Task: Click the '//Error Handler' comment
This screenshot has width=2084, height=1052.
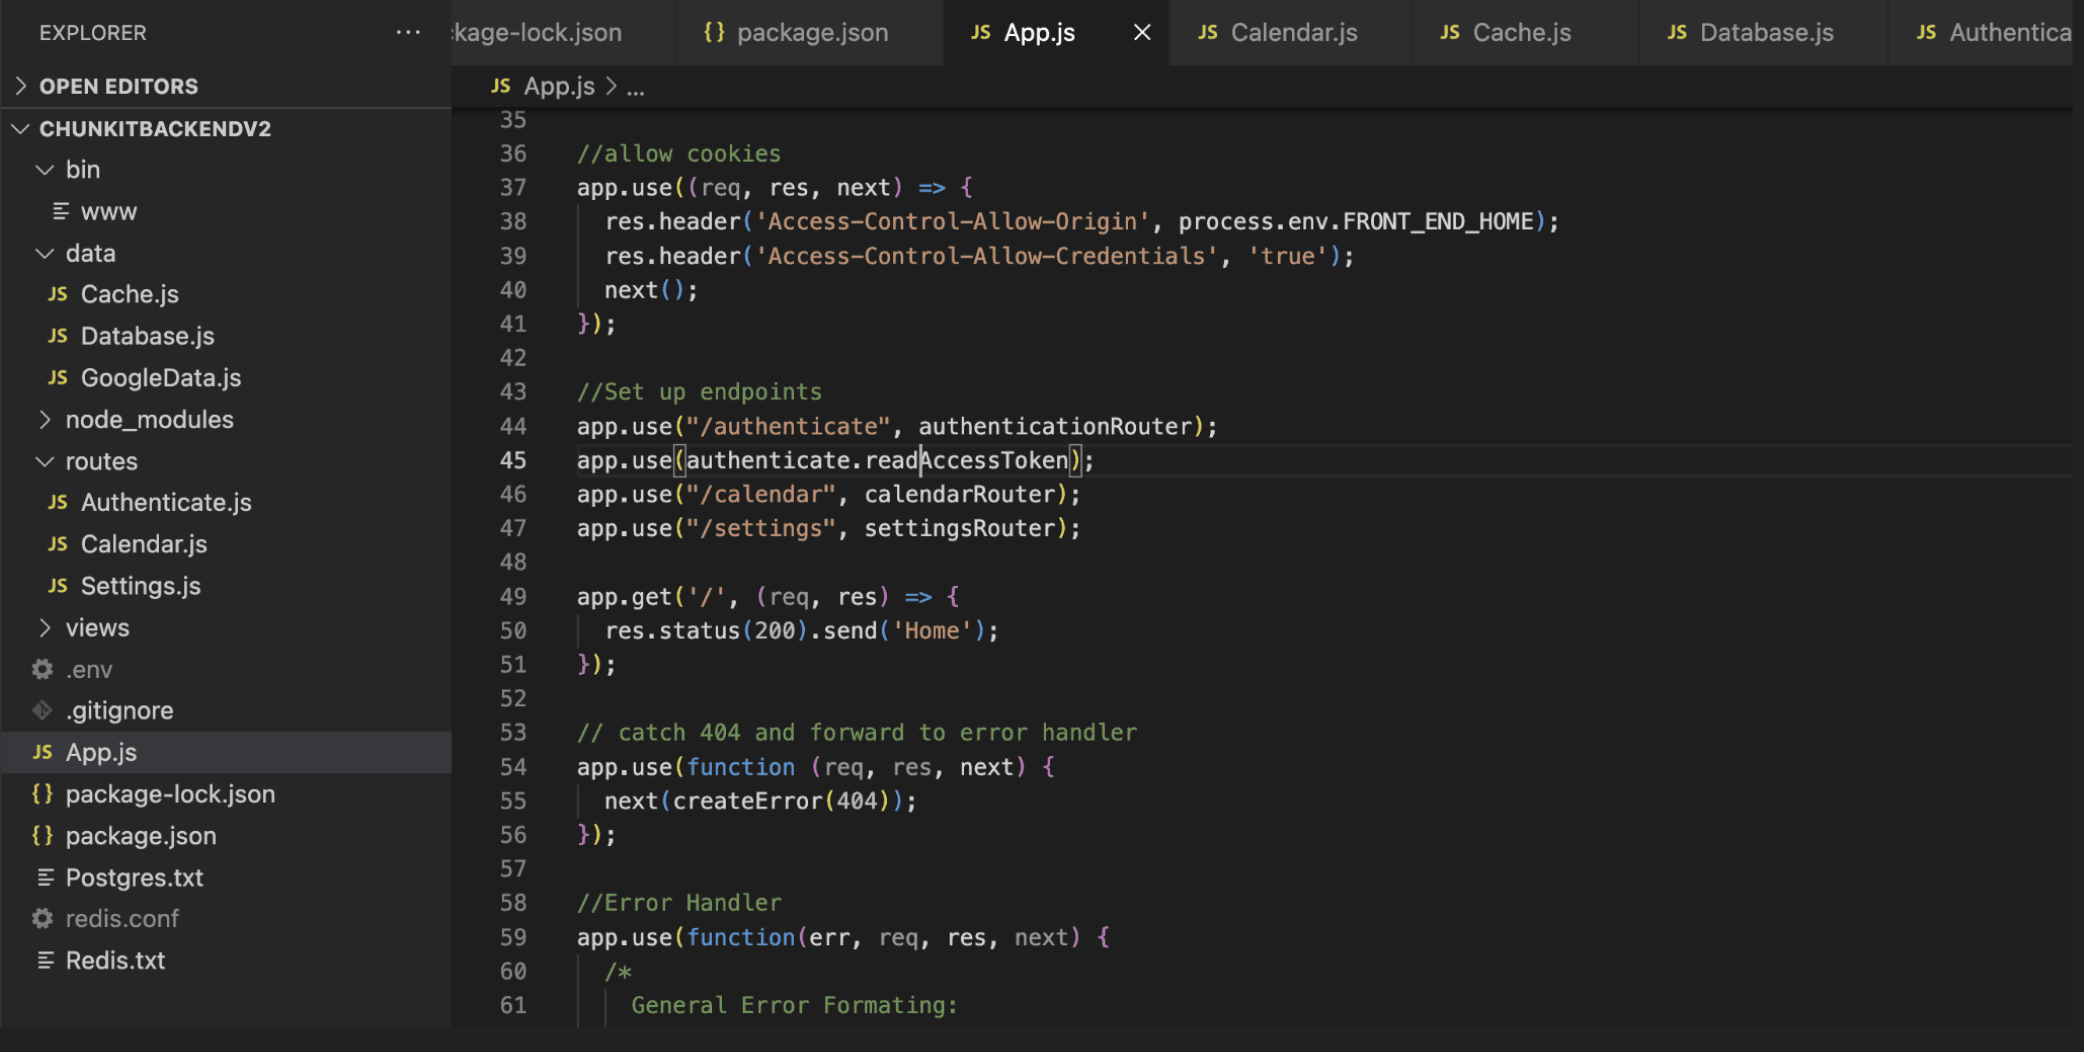Action: (678, 904)
